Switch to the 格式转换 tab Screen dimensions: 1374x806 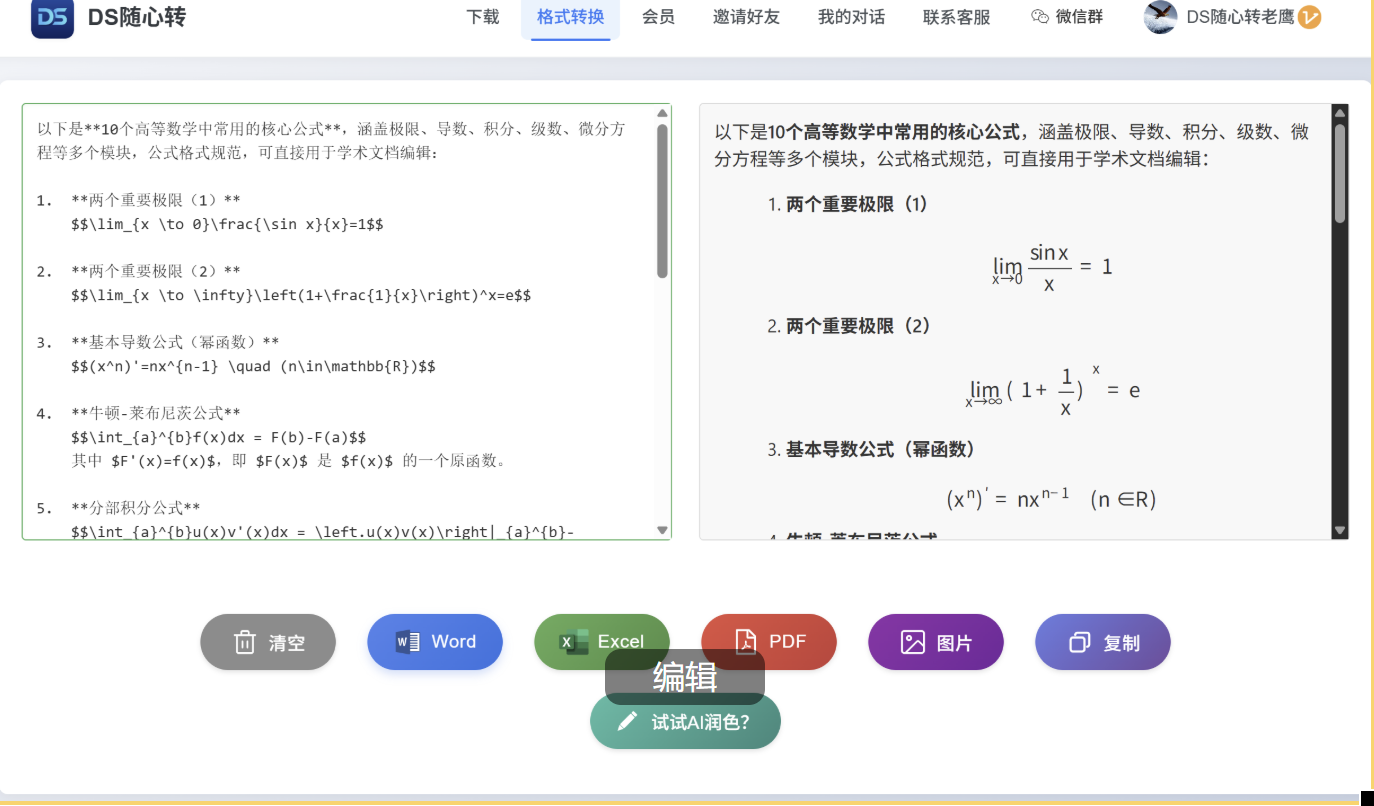tap(571, 17)
